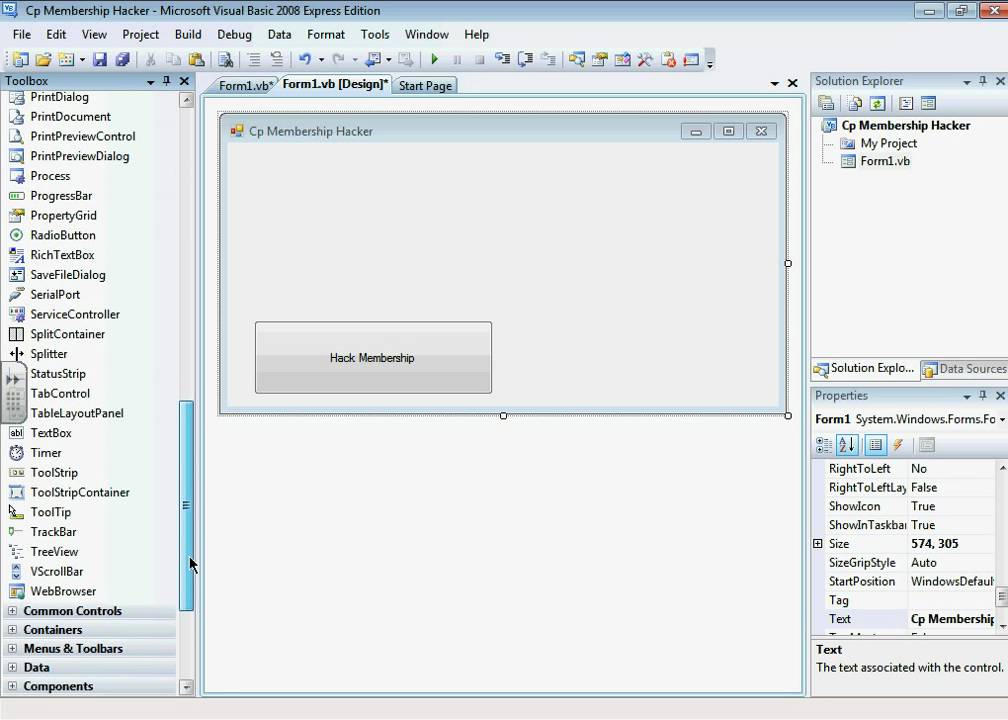
Task: Expand the Common Controls toolbox group
Action: (x=12, y=611)
